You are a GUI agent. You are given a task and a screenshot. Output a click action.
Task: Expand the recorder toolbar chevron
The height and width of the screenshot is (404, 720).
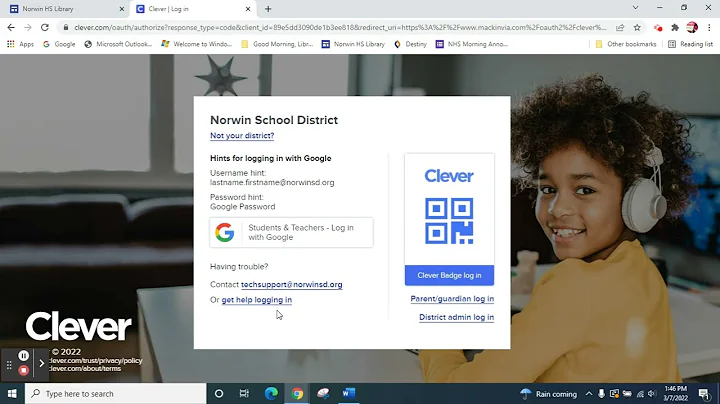[x=41, y=364]
